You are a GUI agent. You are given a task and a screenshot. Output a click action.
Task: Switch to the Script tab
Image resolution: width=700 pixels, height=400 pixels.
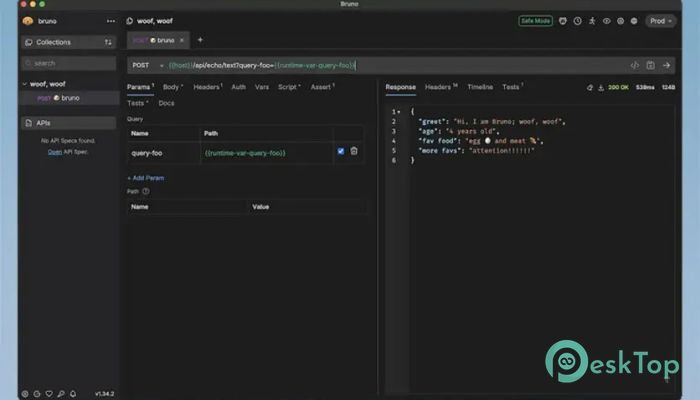tap(289, 87)
